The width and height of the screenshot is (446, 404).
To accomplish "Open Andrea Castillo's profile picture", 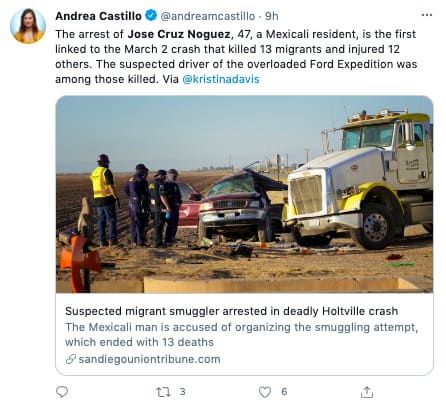I will (x=28, y=26).
